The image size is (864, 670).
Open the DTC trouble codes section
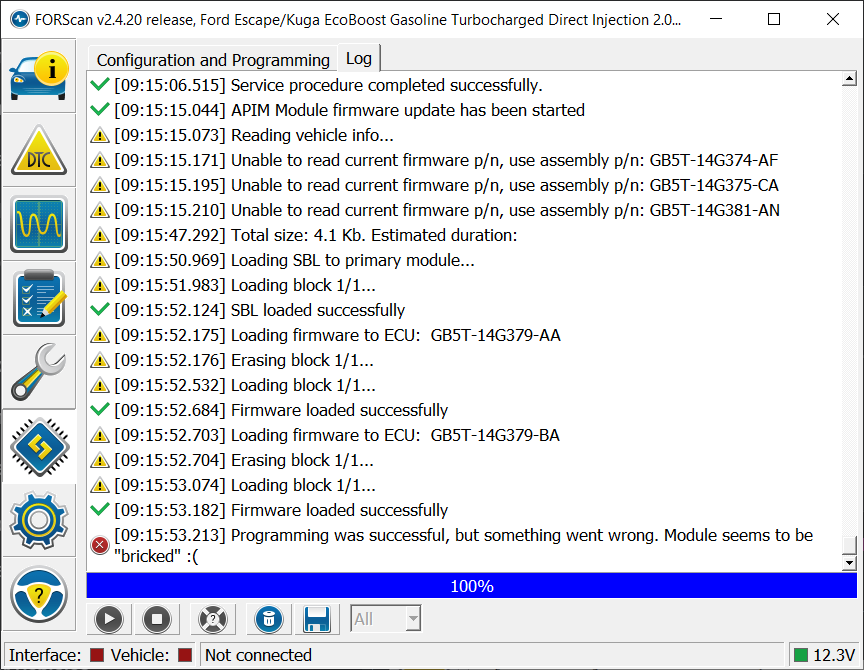point(39,150)
